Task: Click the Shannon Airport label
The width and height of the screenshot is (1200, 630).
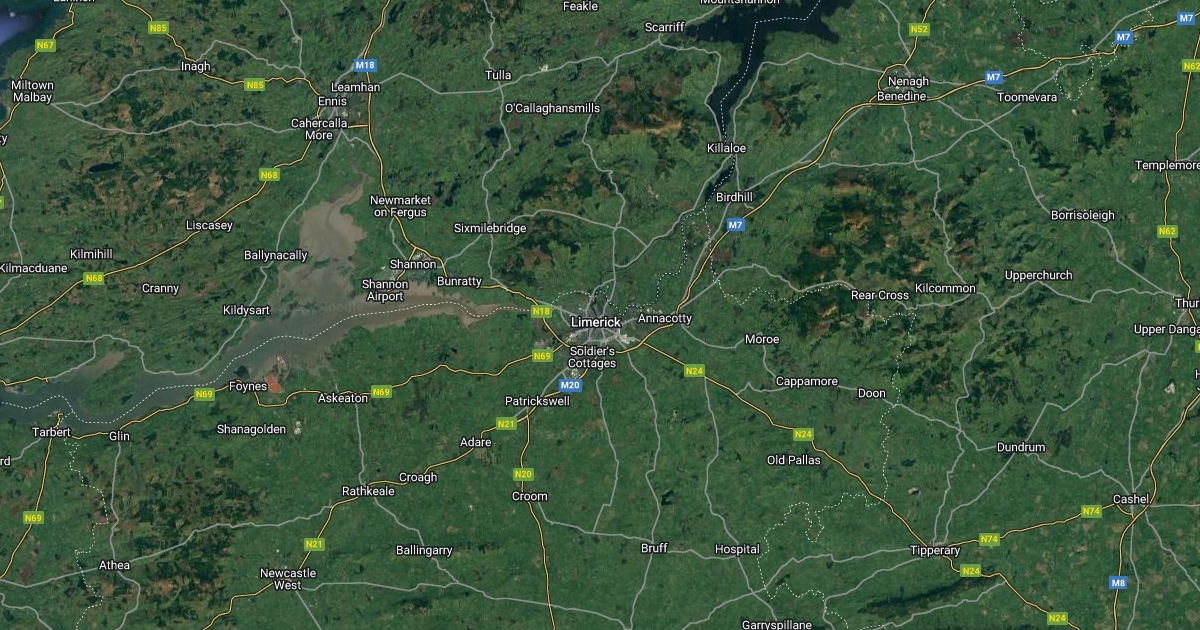Action: [385, 290]
